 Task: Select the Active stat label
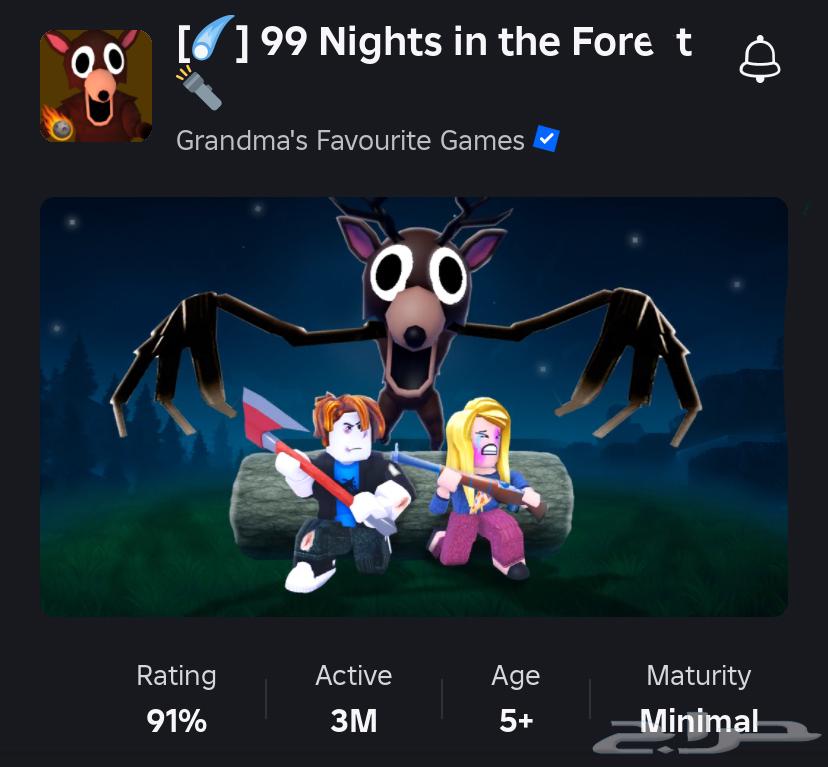[x=354, y=676]
